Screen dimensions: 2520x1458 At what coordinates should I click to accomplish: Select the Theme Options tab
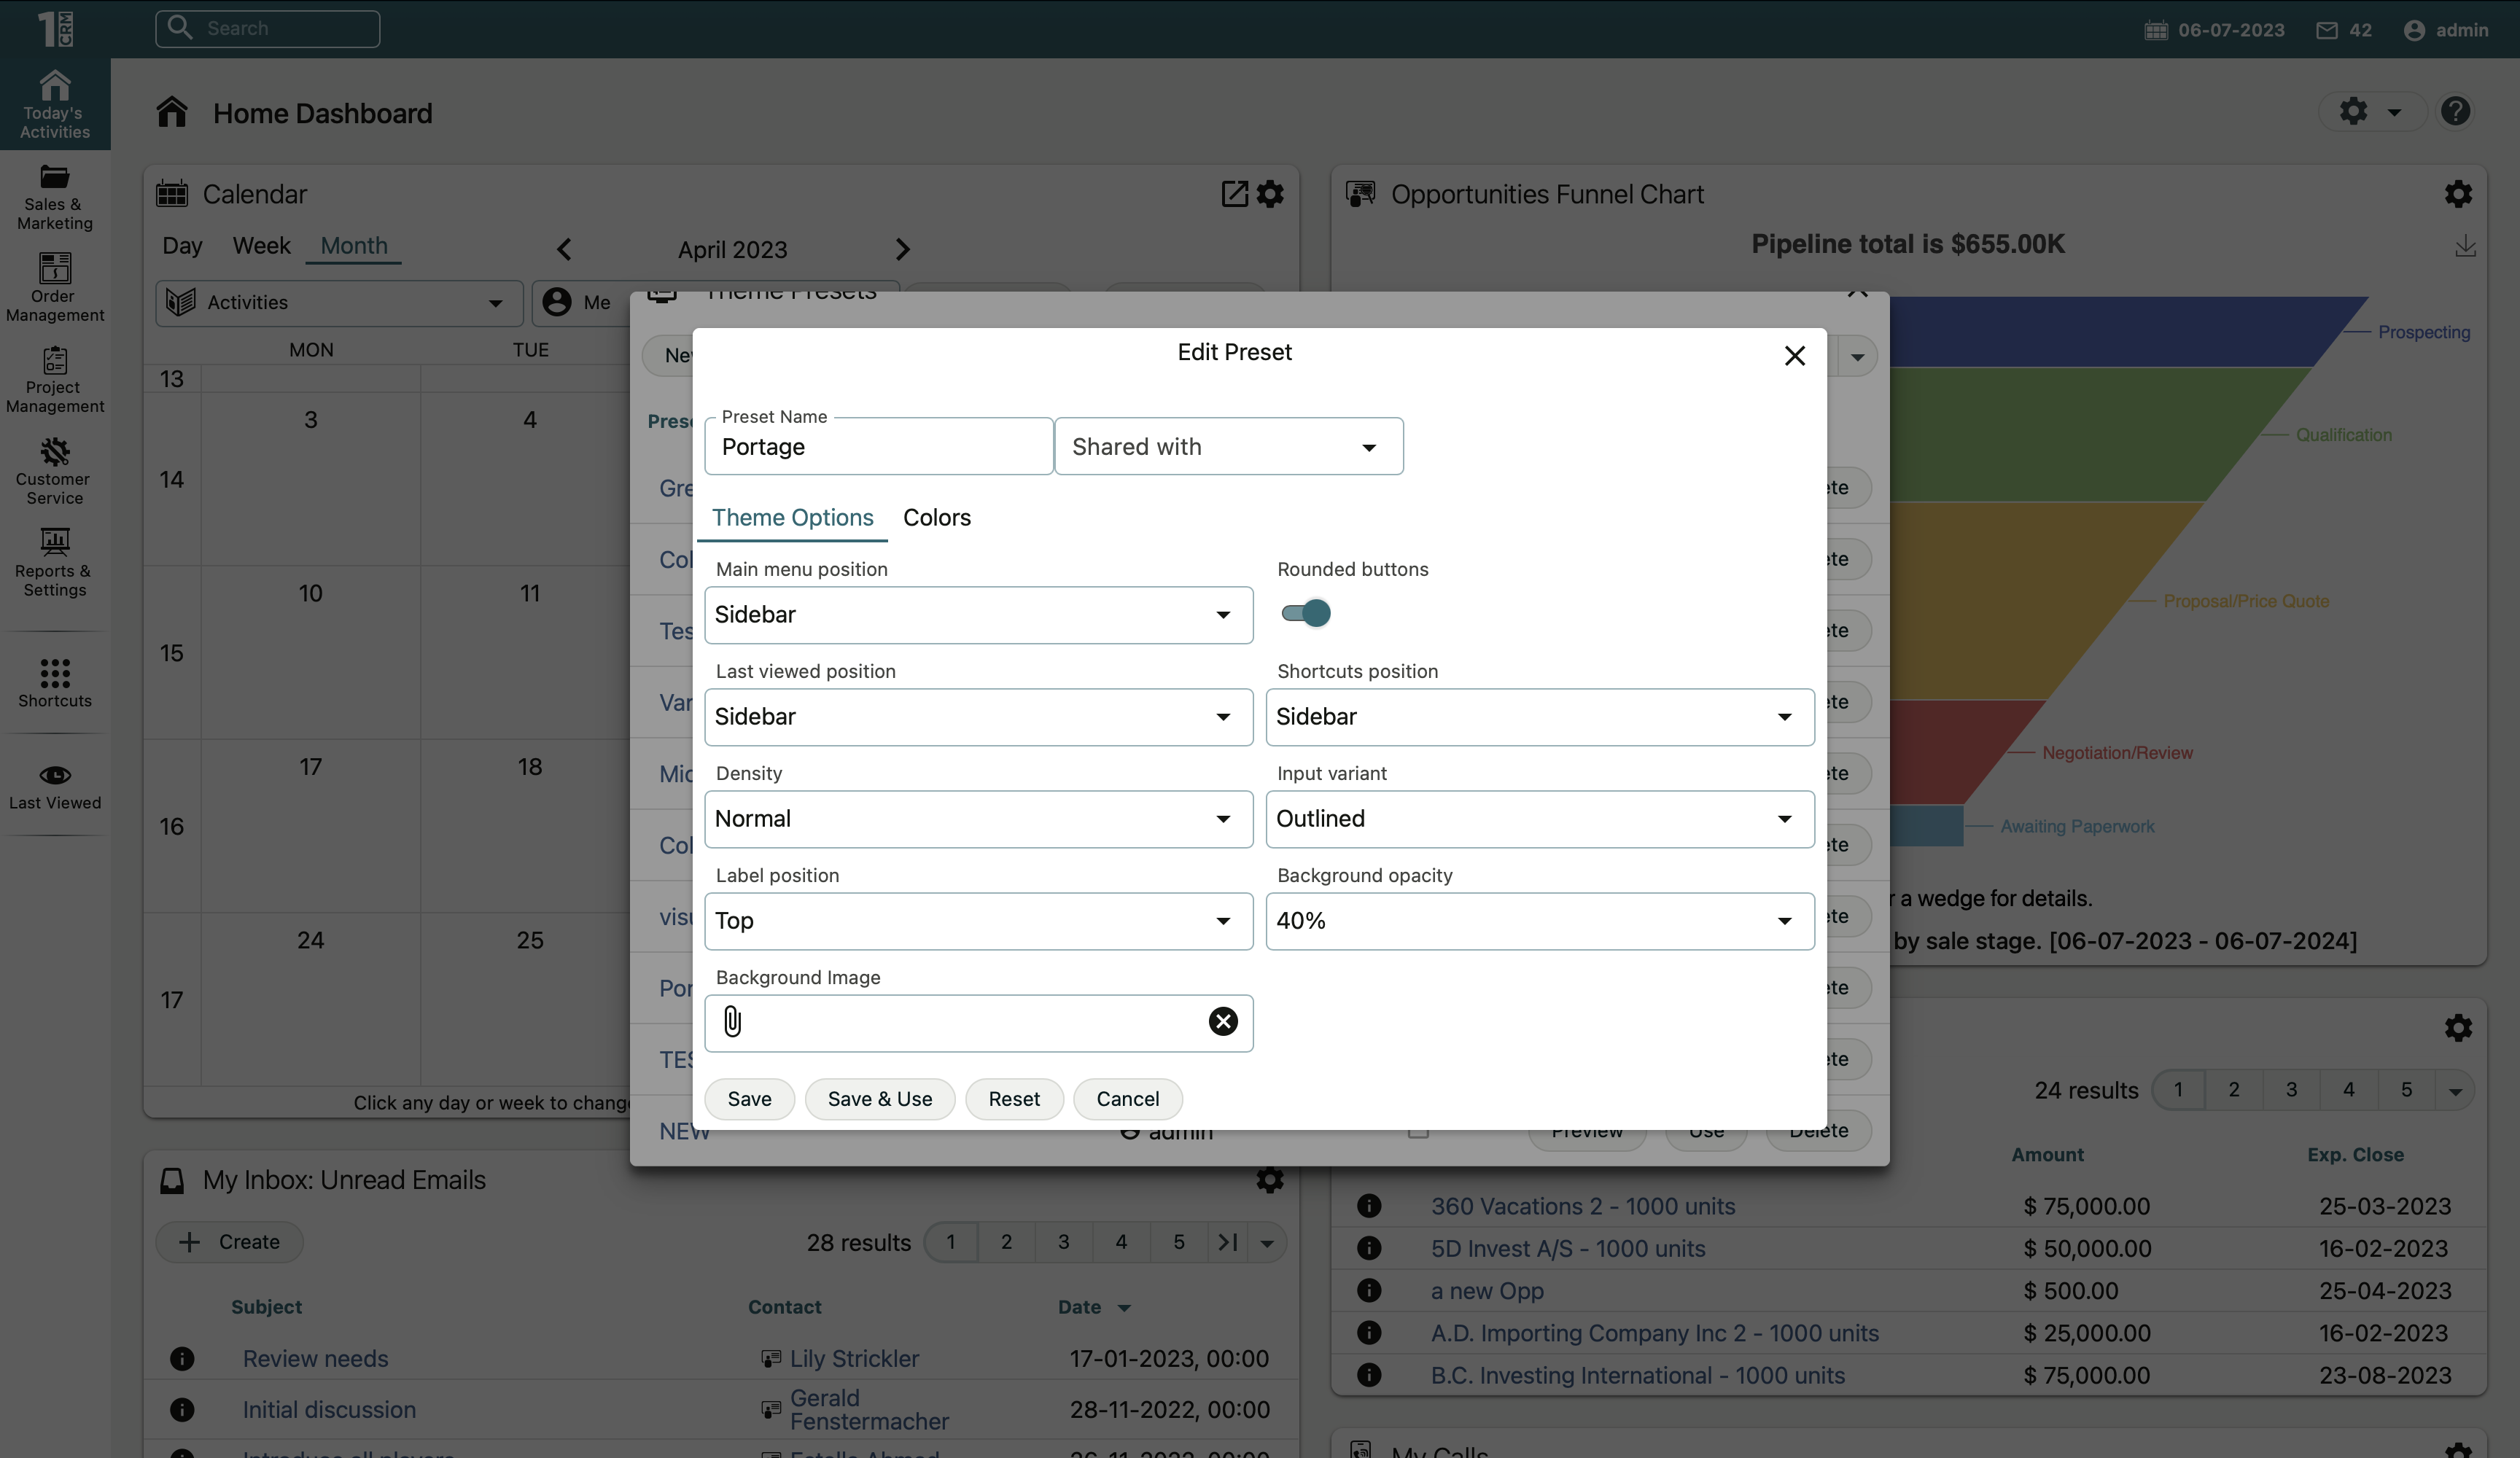pos(792,518)
